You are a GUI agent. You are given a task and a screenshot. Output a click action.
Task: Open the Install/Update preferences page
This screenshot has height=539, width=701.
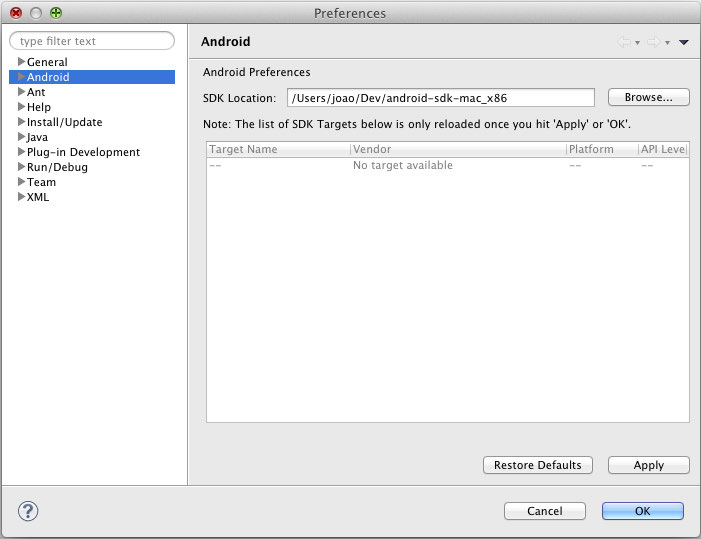click(x=64, y=122)
